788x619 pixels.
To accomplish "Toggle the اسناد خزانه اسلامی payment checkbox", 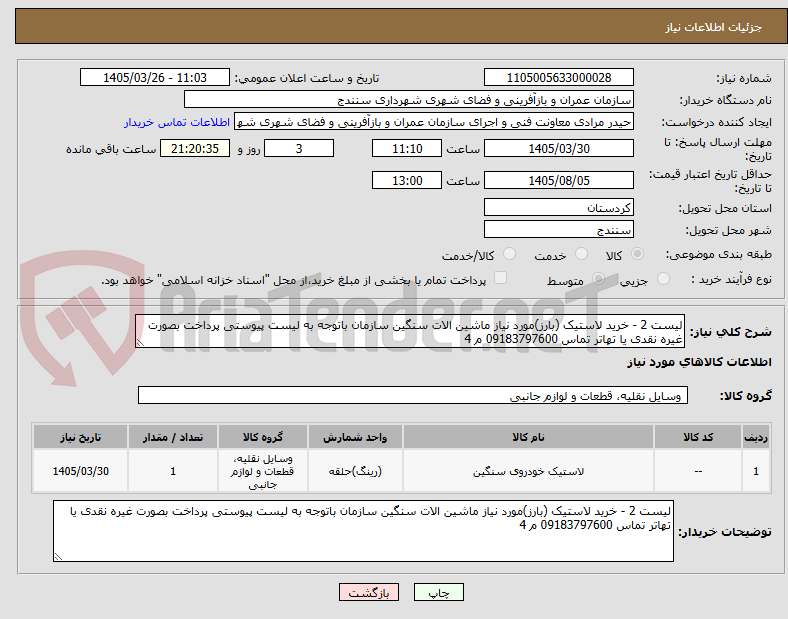I will click(501, 278).
